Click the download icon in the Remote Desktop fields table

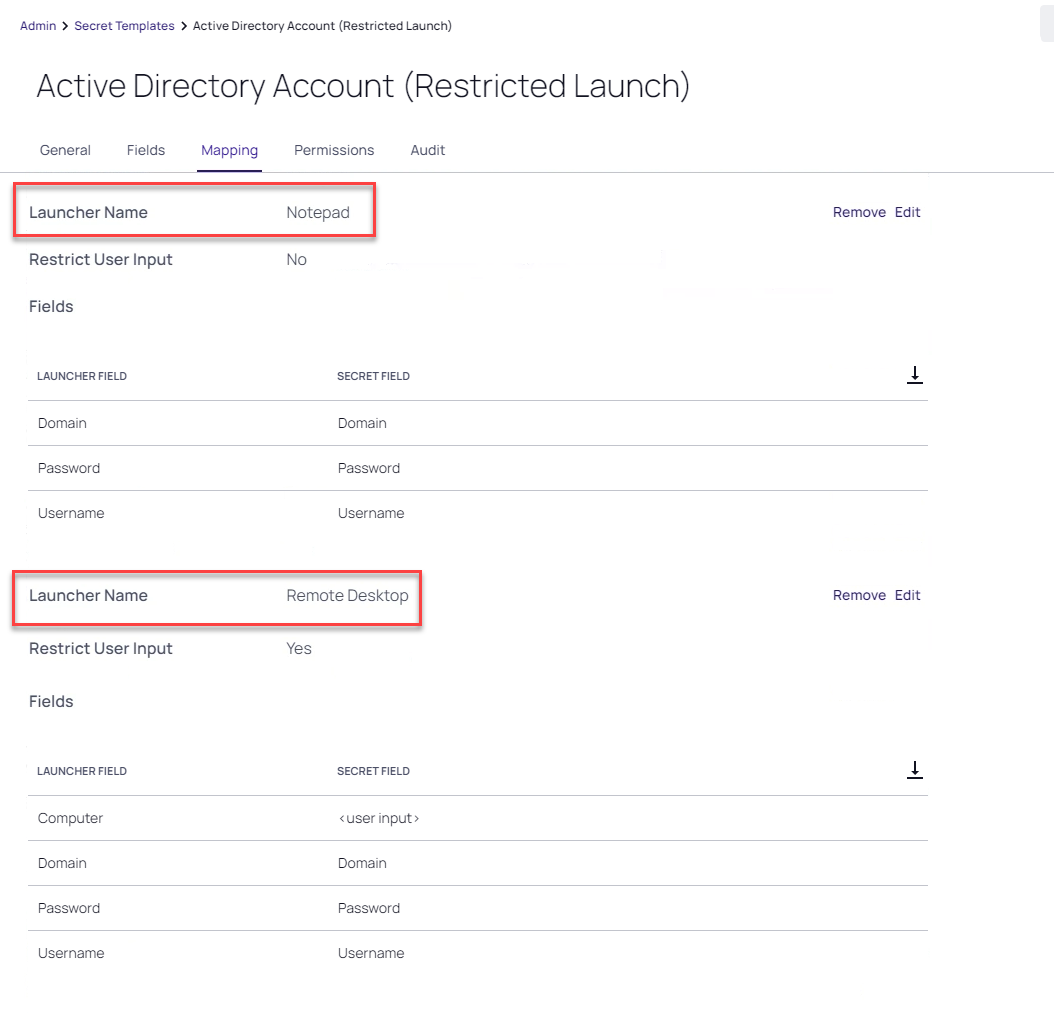pos(914,770)
